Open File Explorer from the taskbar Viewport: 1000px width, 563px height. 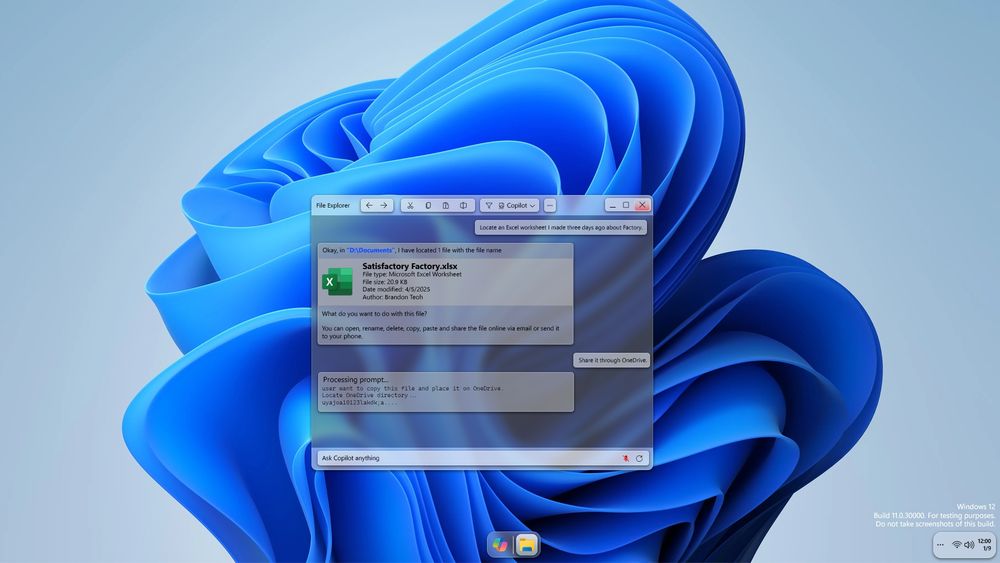pyautogui.click(x=527, y=545)
